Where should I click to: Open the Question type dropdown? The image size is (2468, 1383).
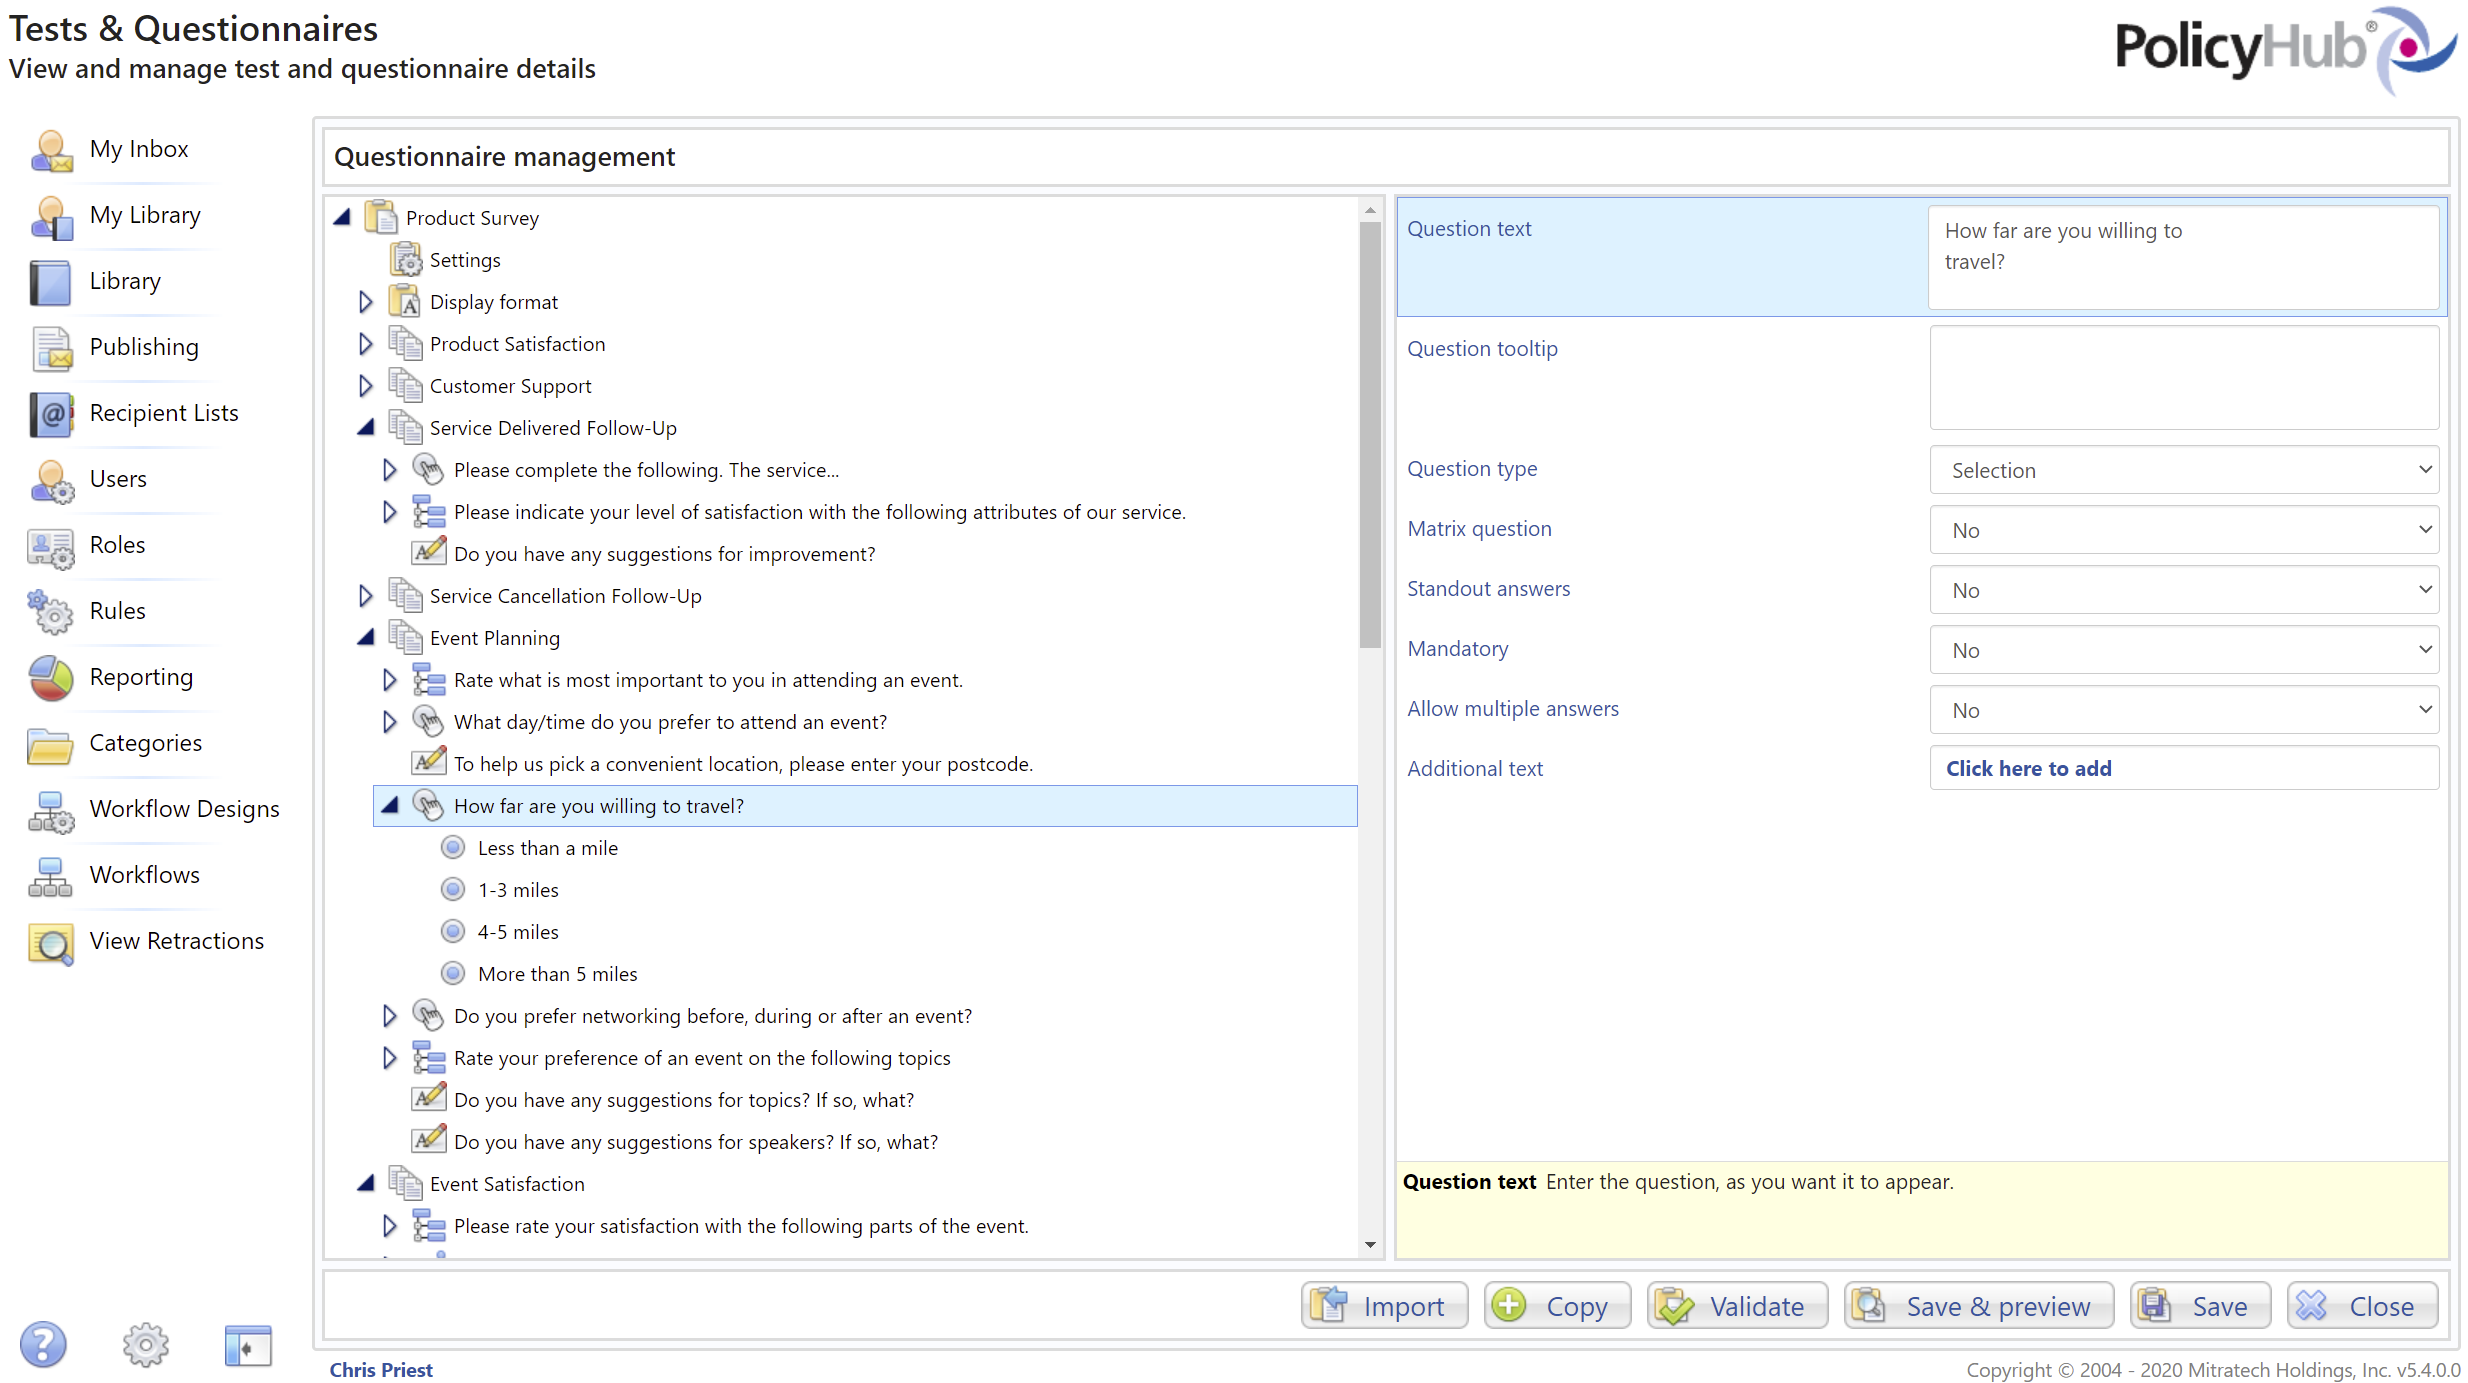[x=2184, y=470]
